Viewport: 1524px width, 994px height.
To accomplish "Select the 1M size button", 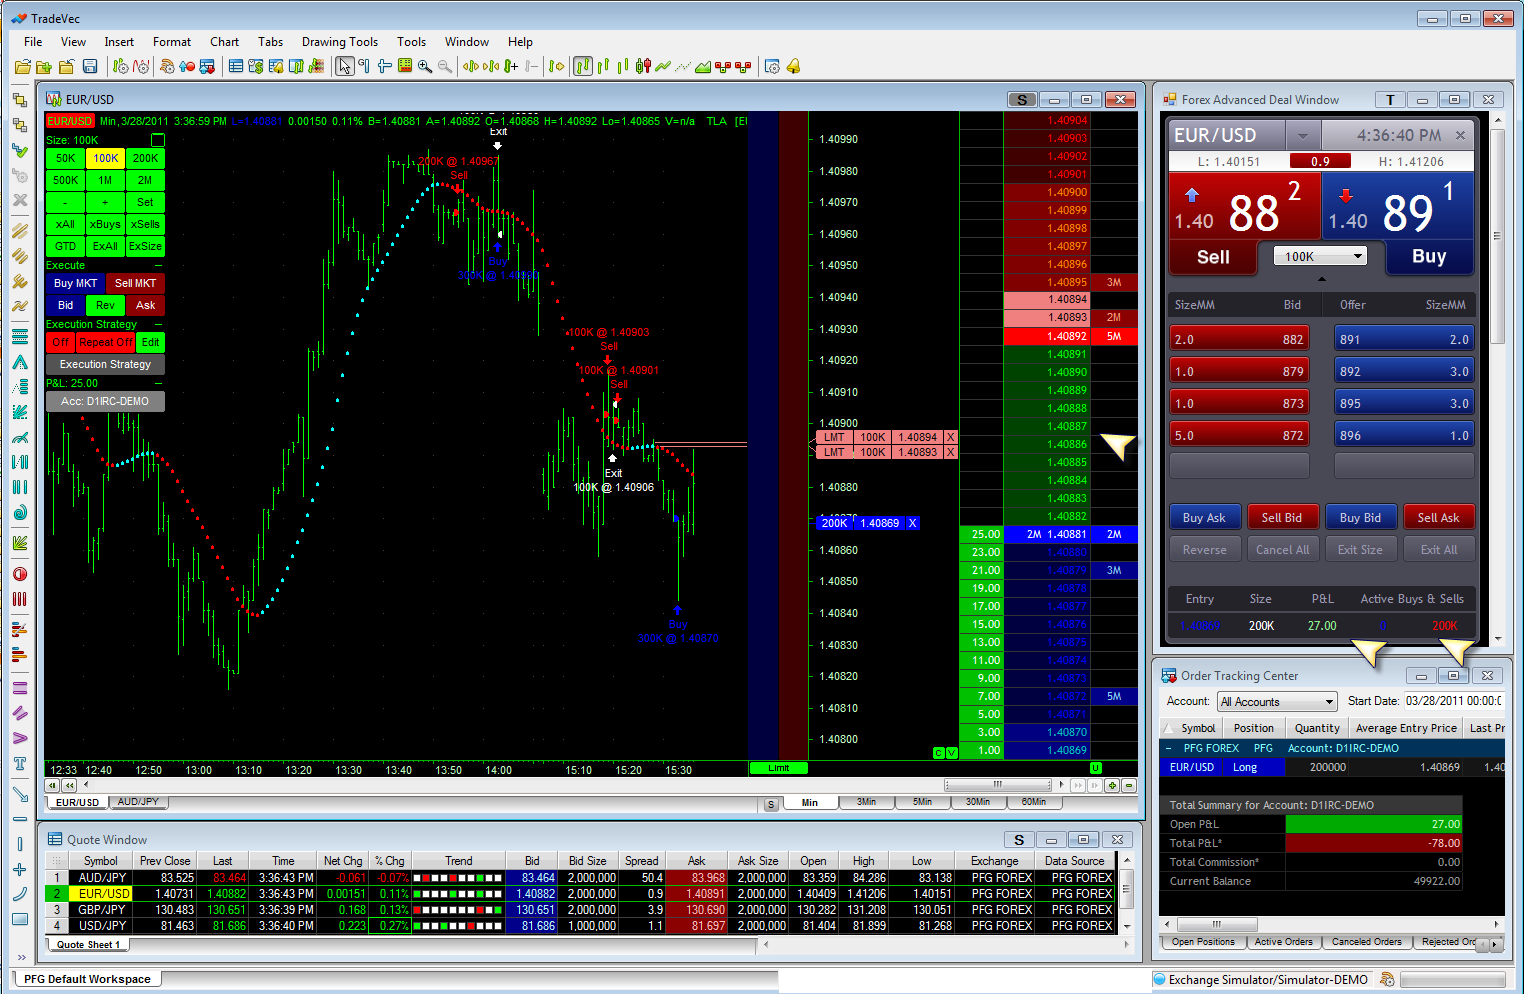I will pyautogui.click(x=106, y=180).
